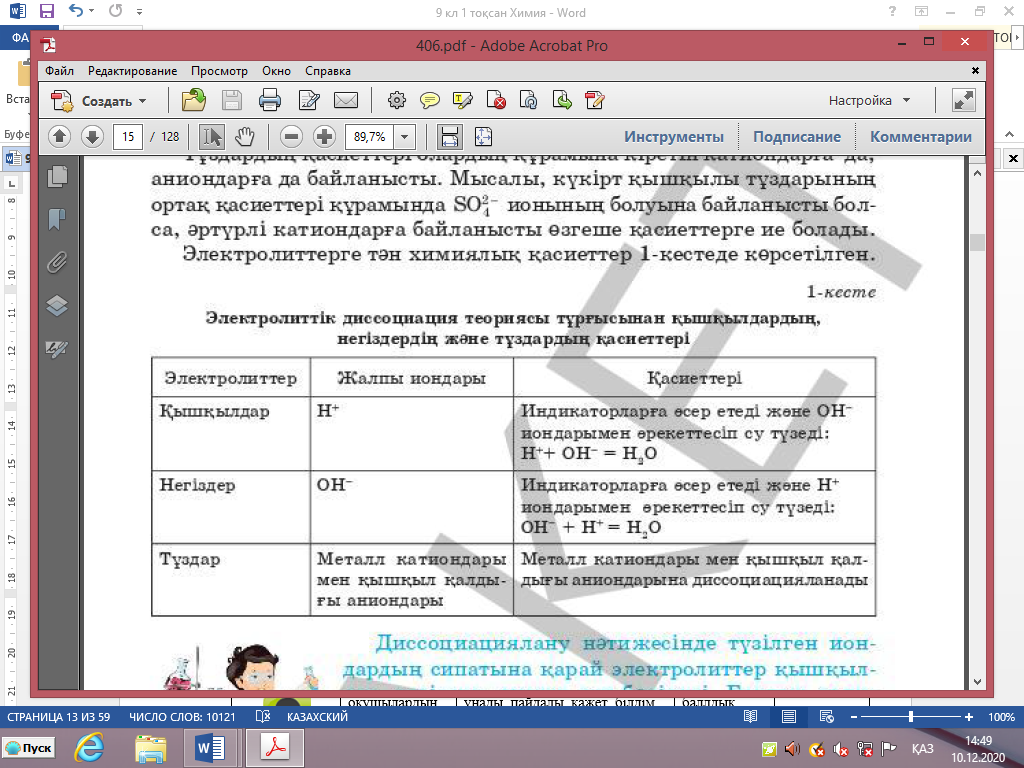Open Internet Explorer from taskbar
The image size is (1024, 768).
point(90,748)
